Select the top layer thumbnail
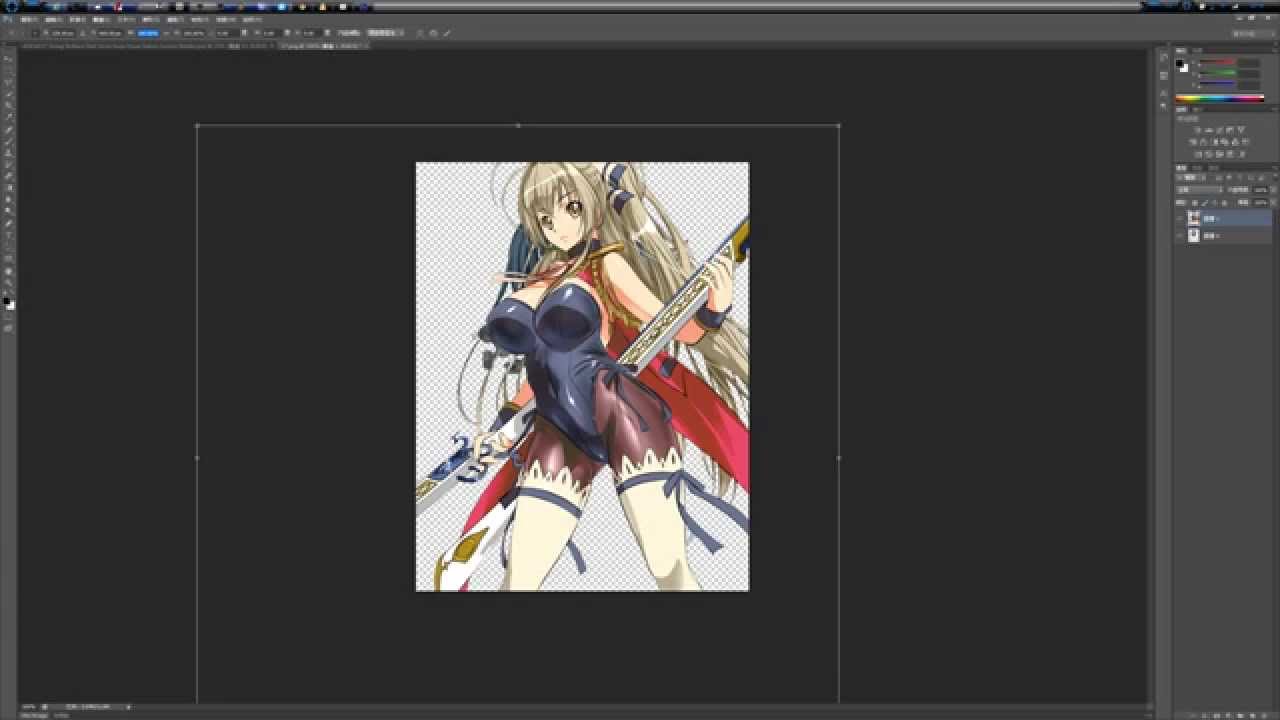Screen dimensions: 1280x720 [1193, 218]
